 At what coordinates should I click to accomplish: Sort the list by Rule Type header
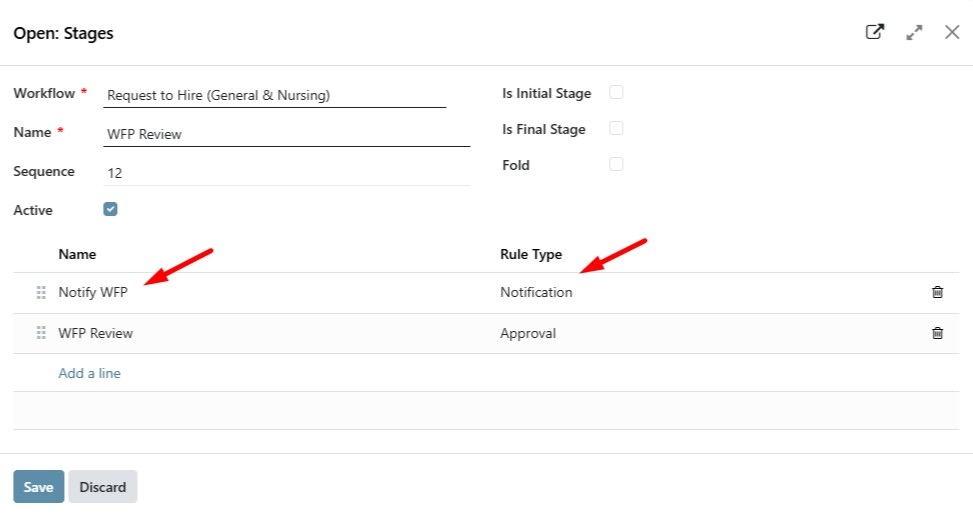(x=531, y=254)
